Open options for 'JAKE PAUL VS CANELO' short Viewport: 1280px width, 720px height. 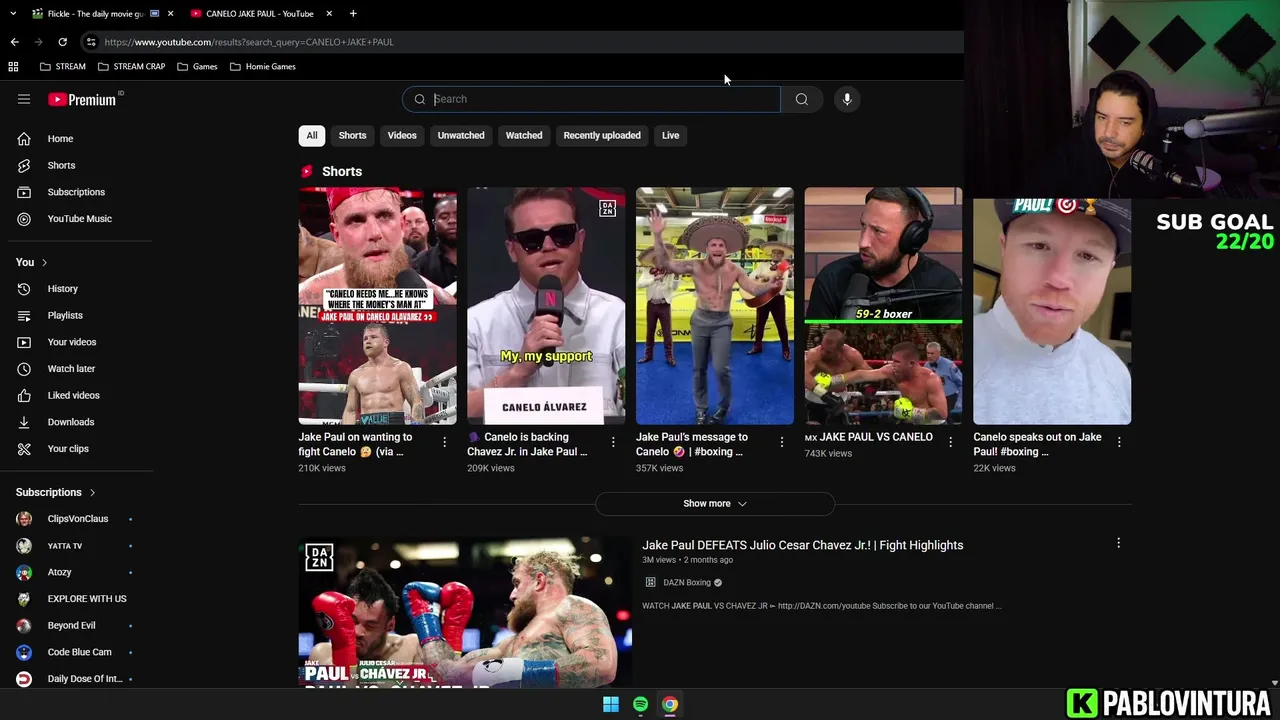tap(950, 441)
